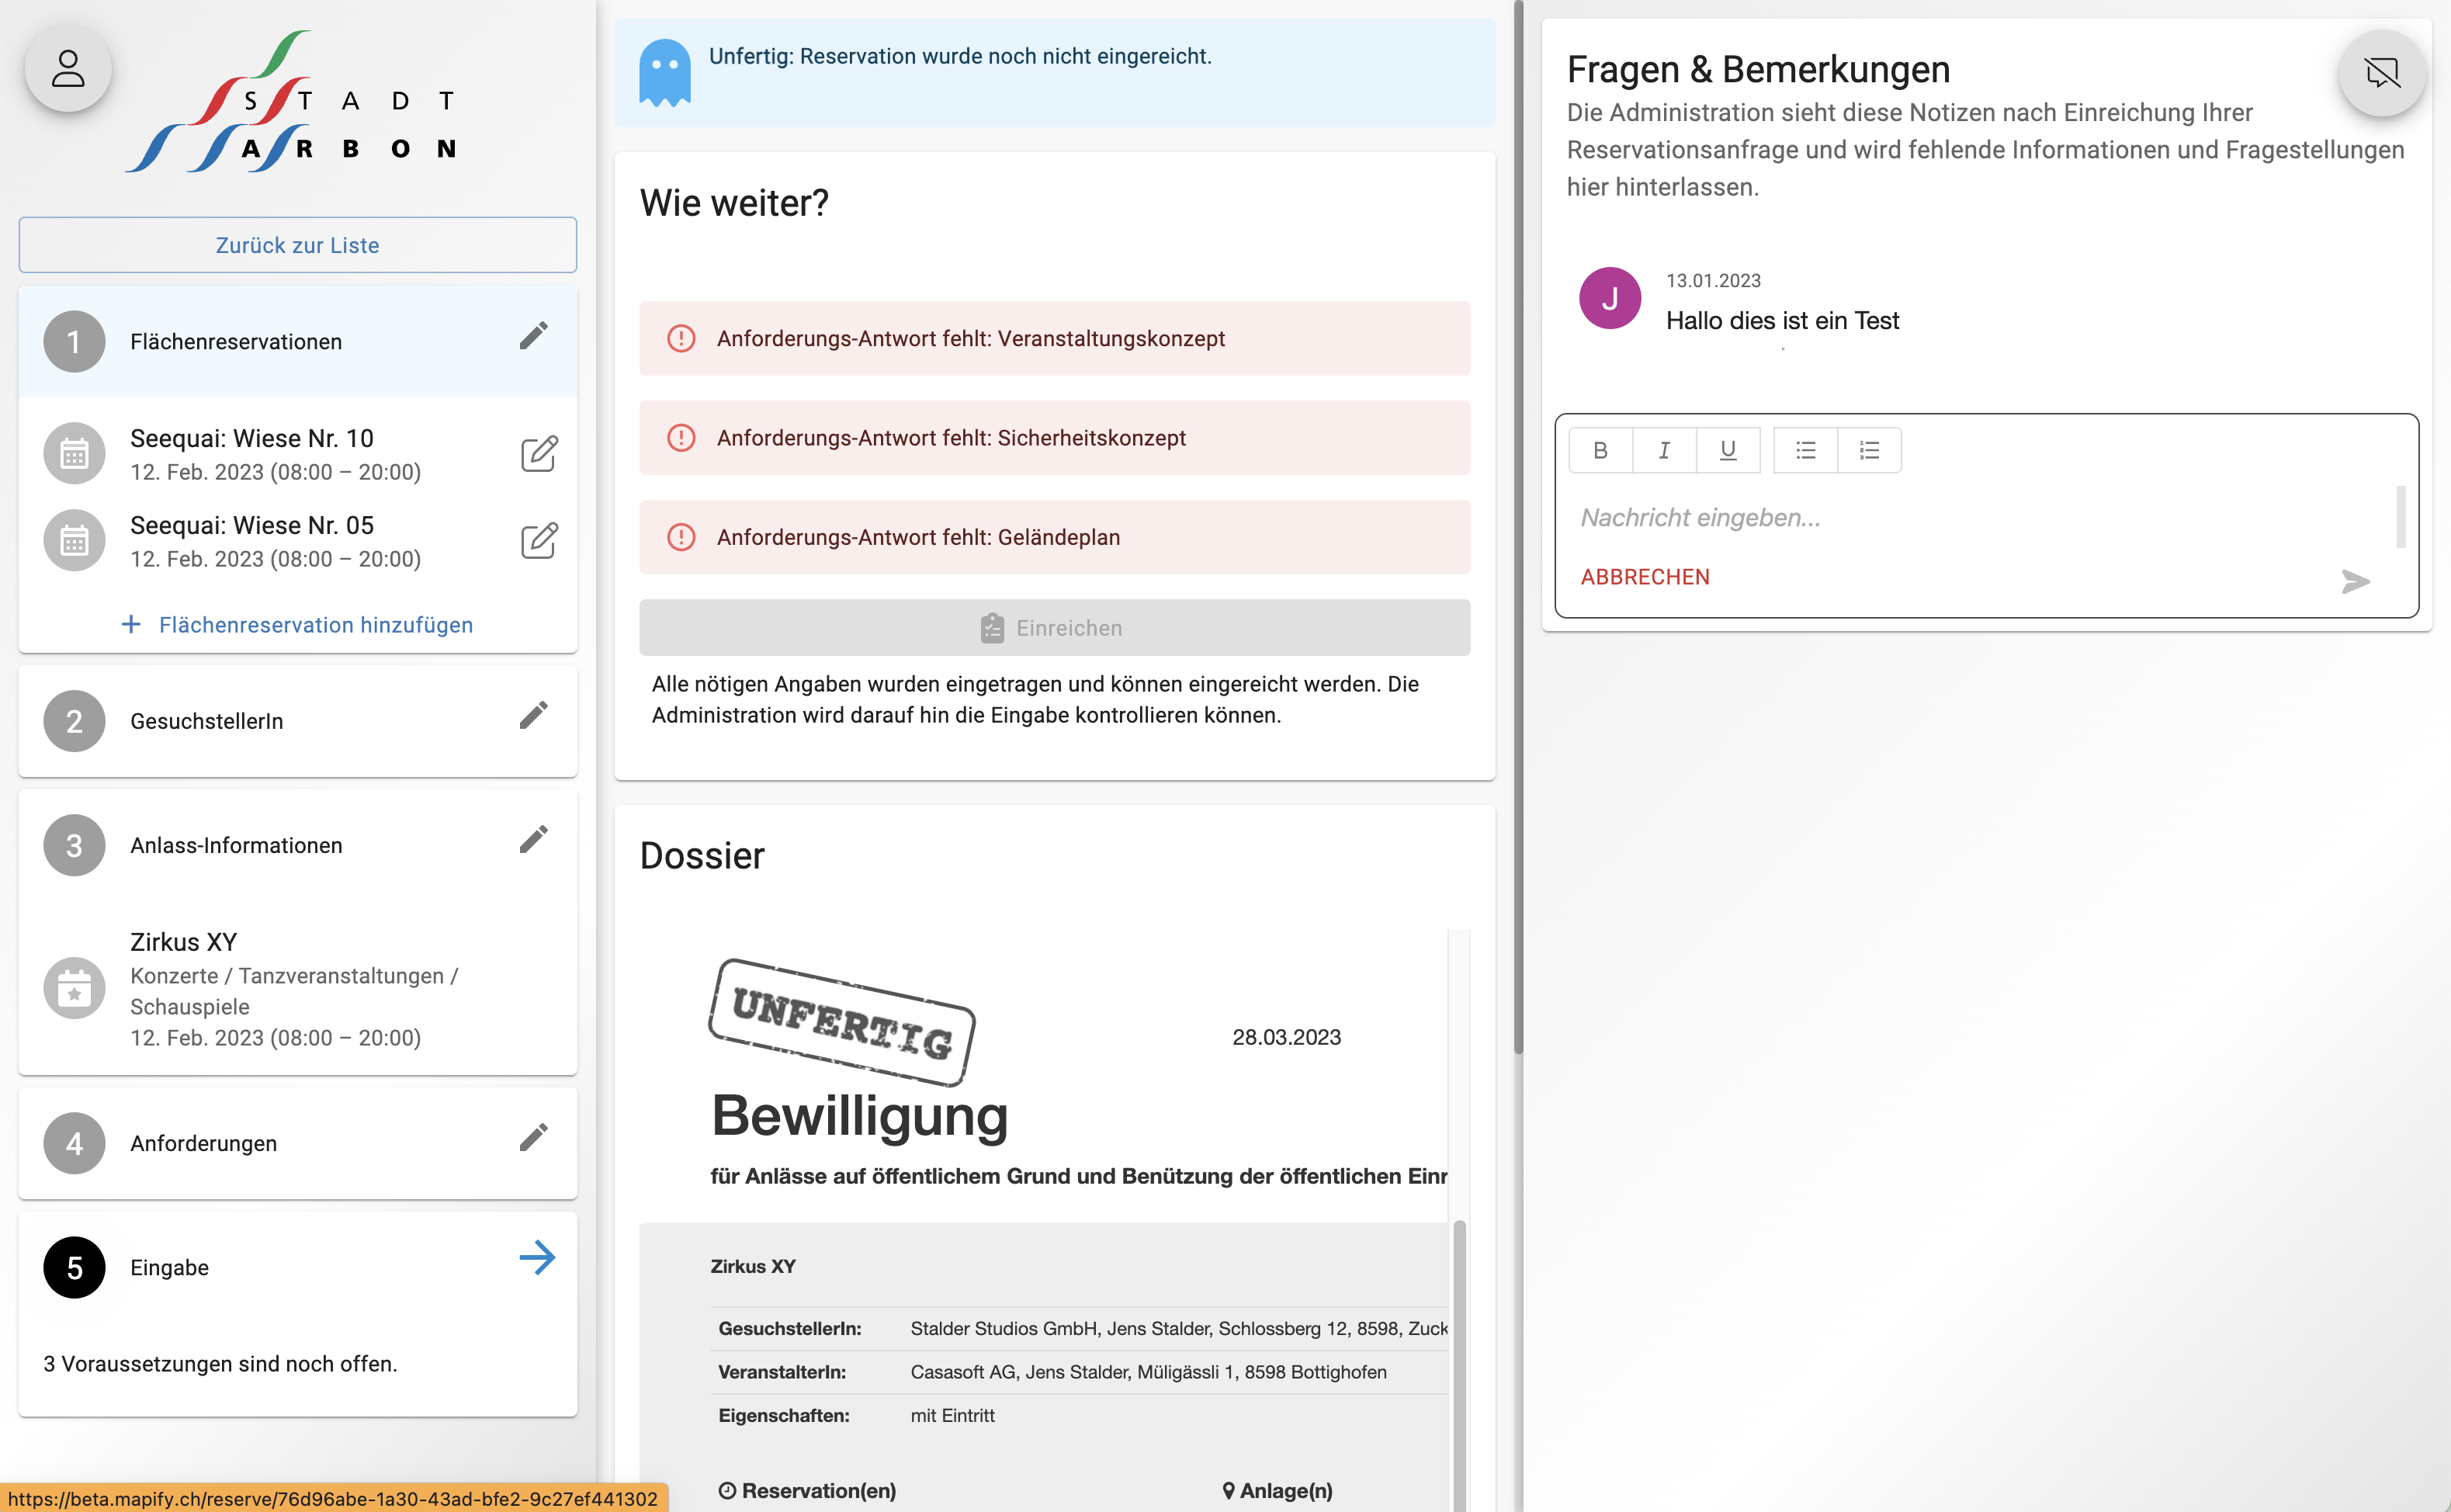
Task: Open step 5 Eingabe with arrow
Action: pos(538,1258)
